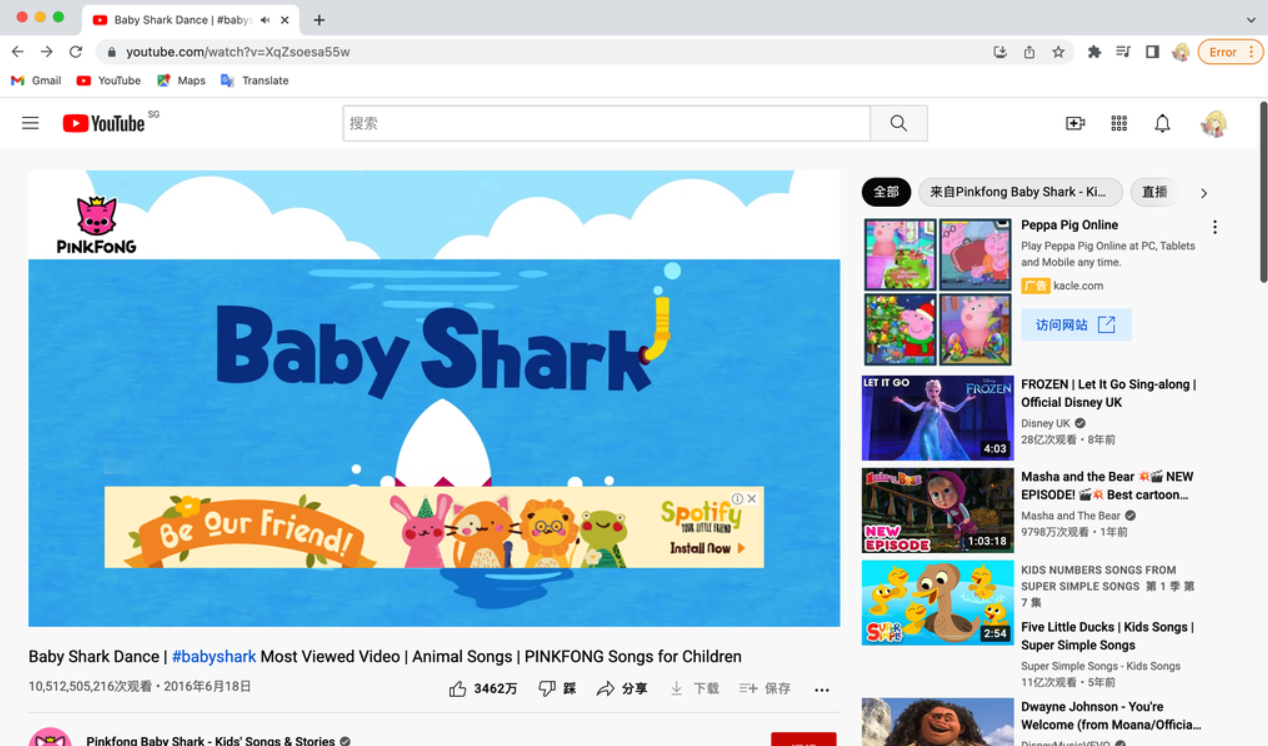The image size is (1268, 746).
Task: Open the Translate bookmark
Action: pyautogui.click(x=255, y=80)
